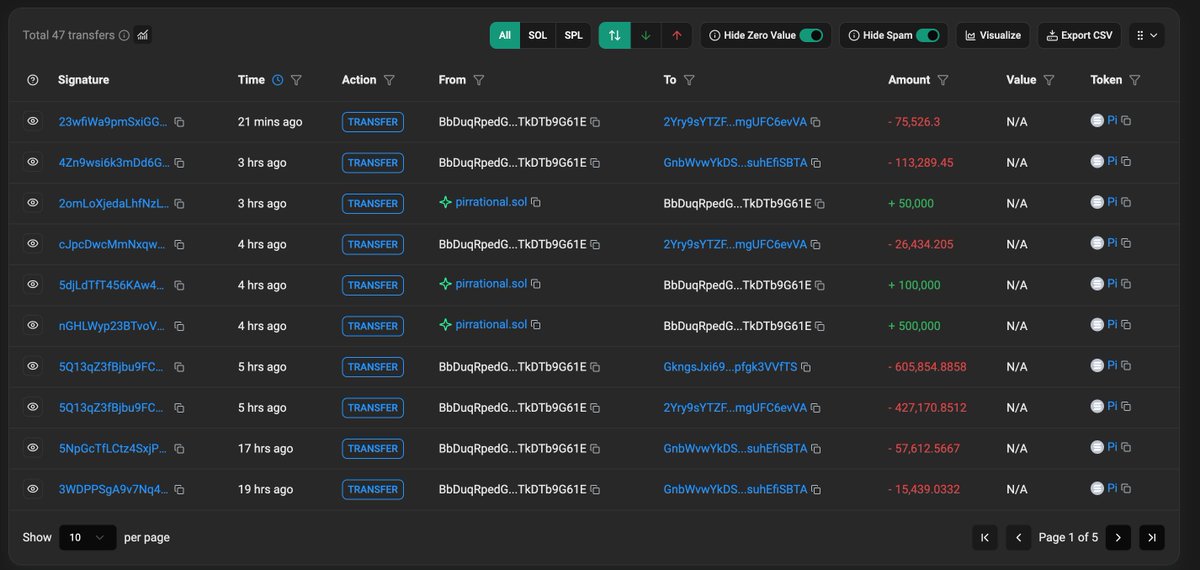Image resolution: width=1200 pixels, height=570 pixels.
Task: Copy the signature 2omLoXjedaLhfNzL
Action: (x=180, y=204)
